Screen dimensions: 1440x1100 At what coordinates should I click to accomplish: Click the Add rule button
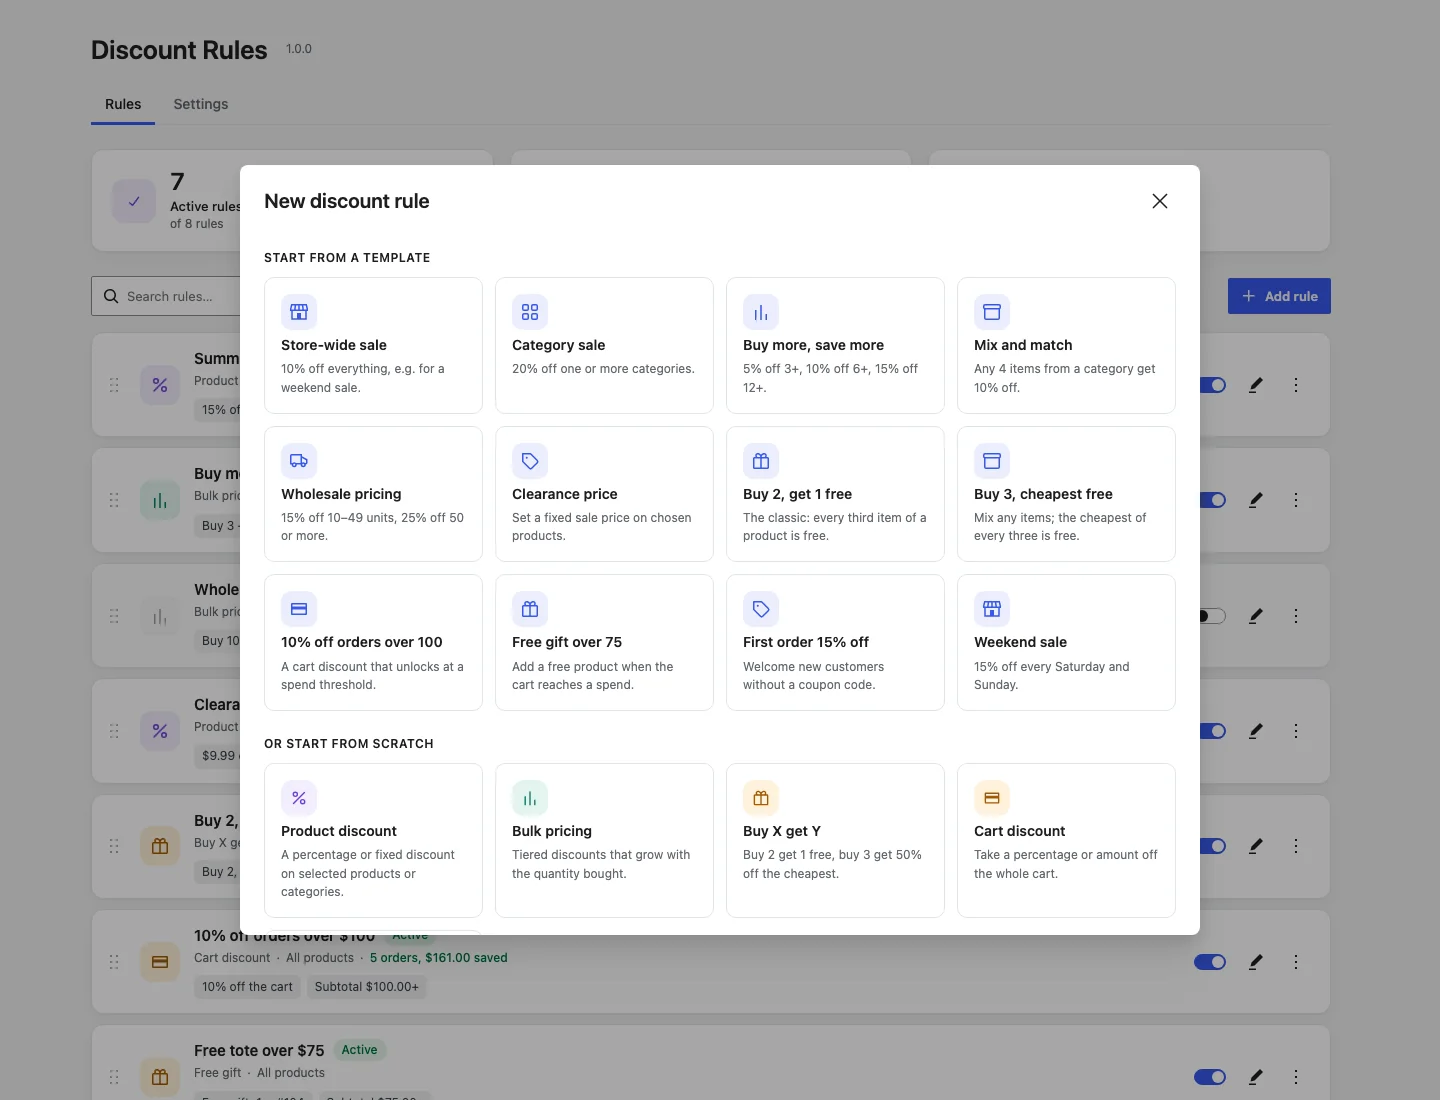point(1279,296)
